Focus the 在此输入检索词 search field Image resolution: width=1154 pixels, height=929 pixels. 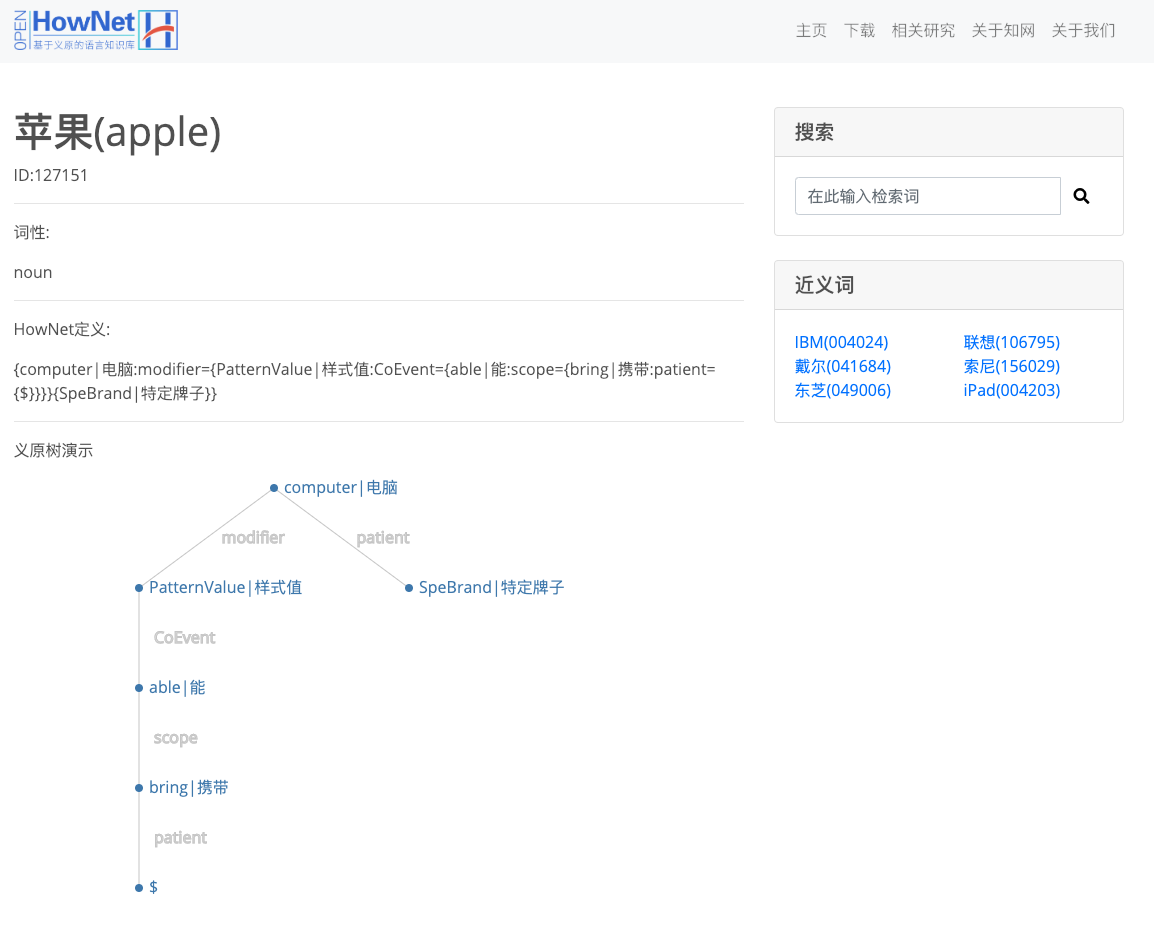click(927, 196)
